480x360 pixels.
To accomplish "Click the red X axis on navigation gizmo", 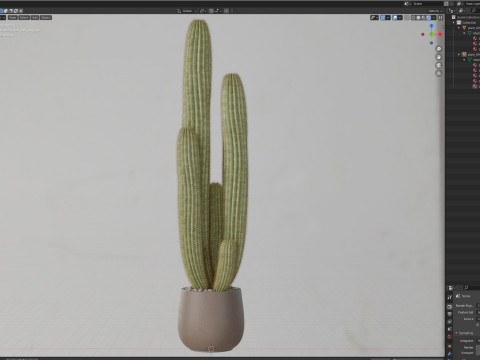I will pos(440,34).
